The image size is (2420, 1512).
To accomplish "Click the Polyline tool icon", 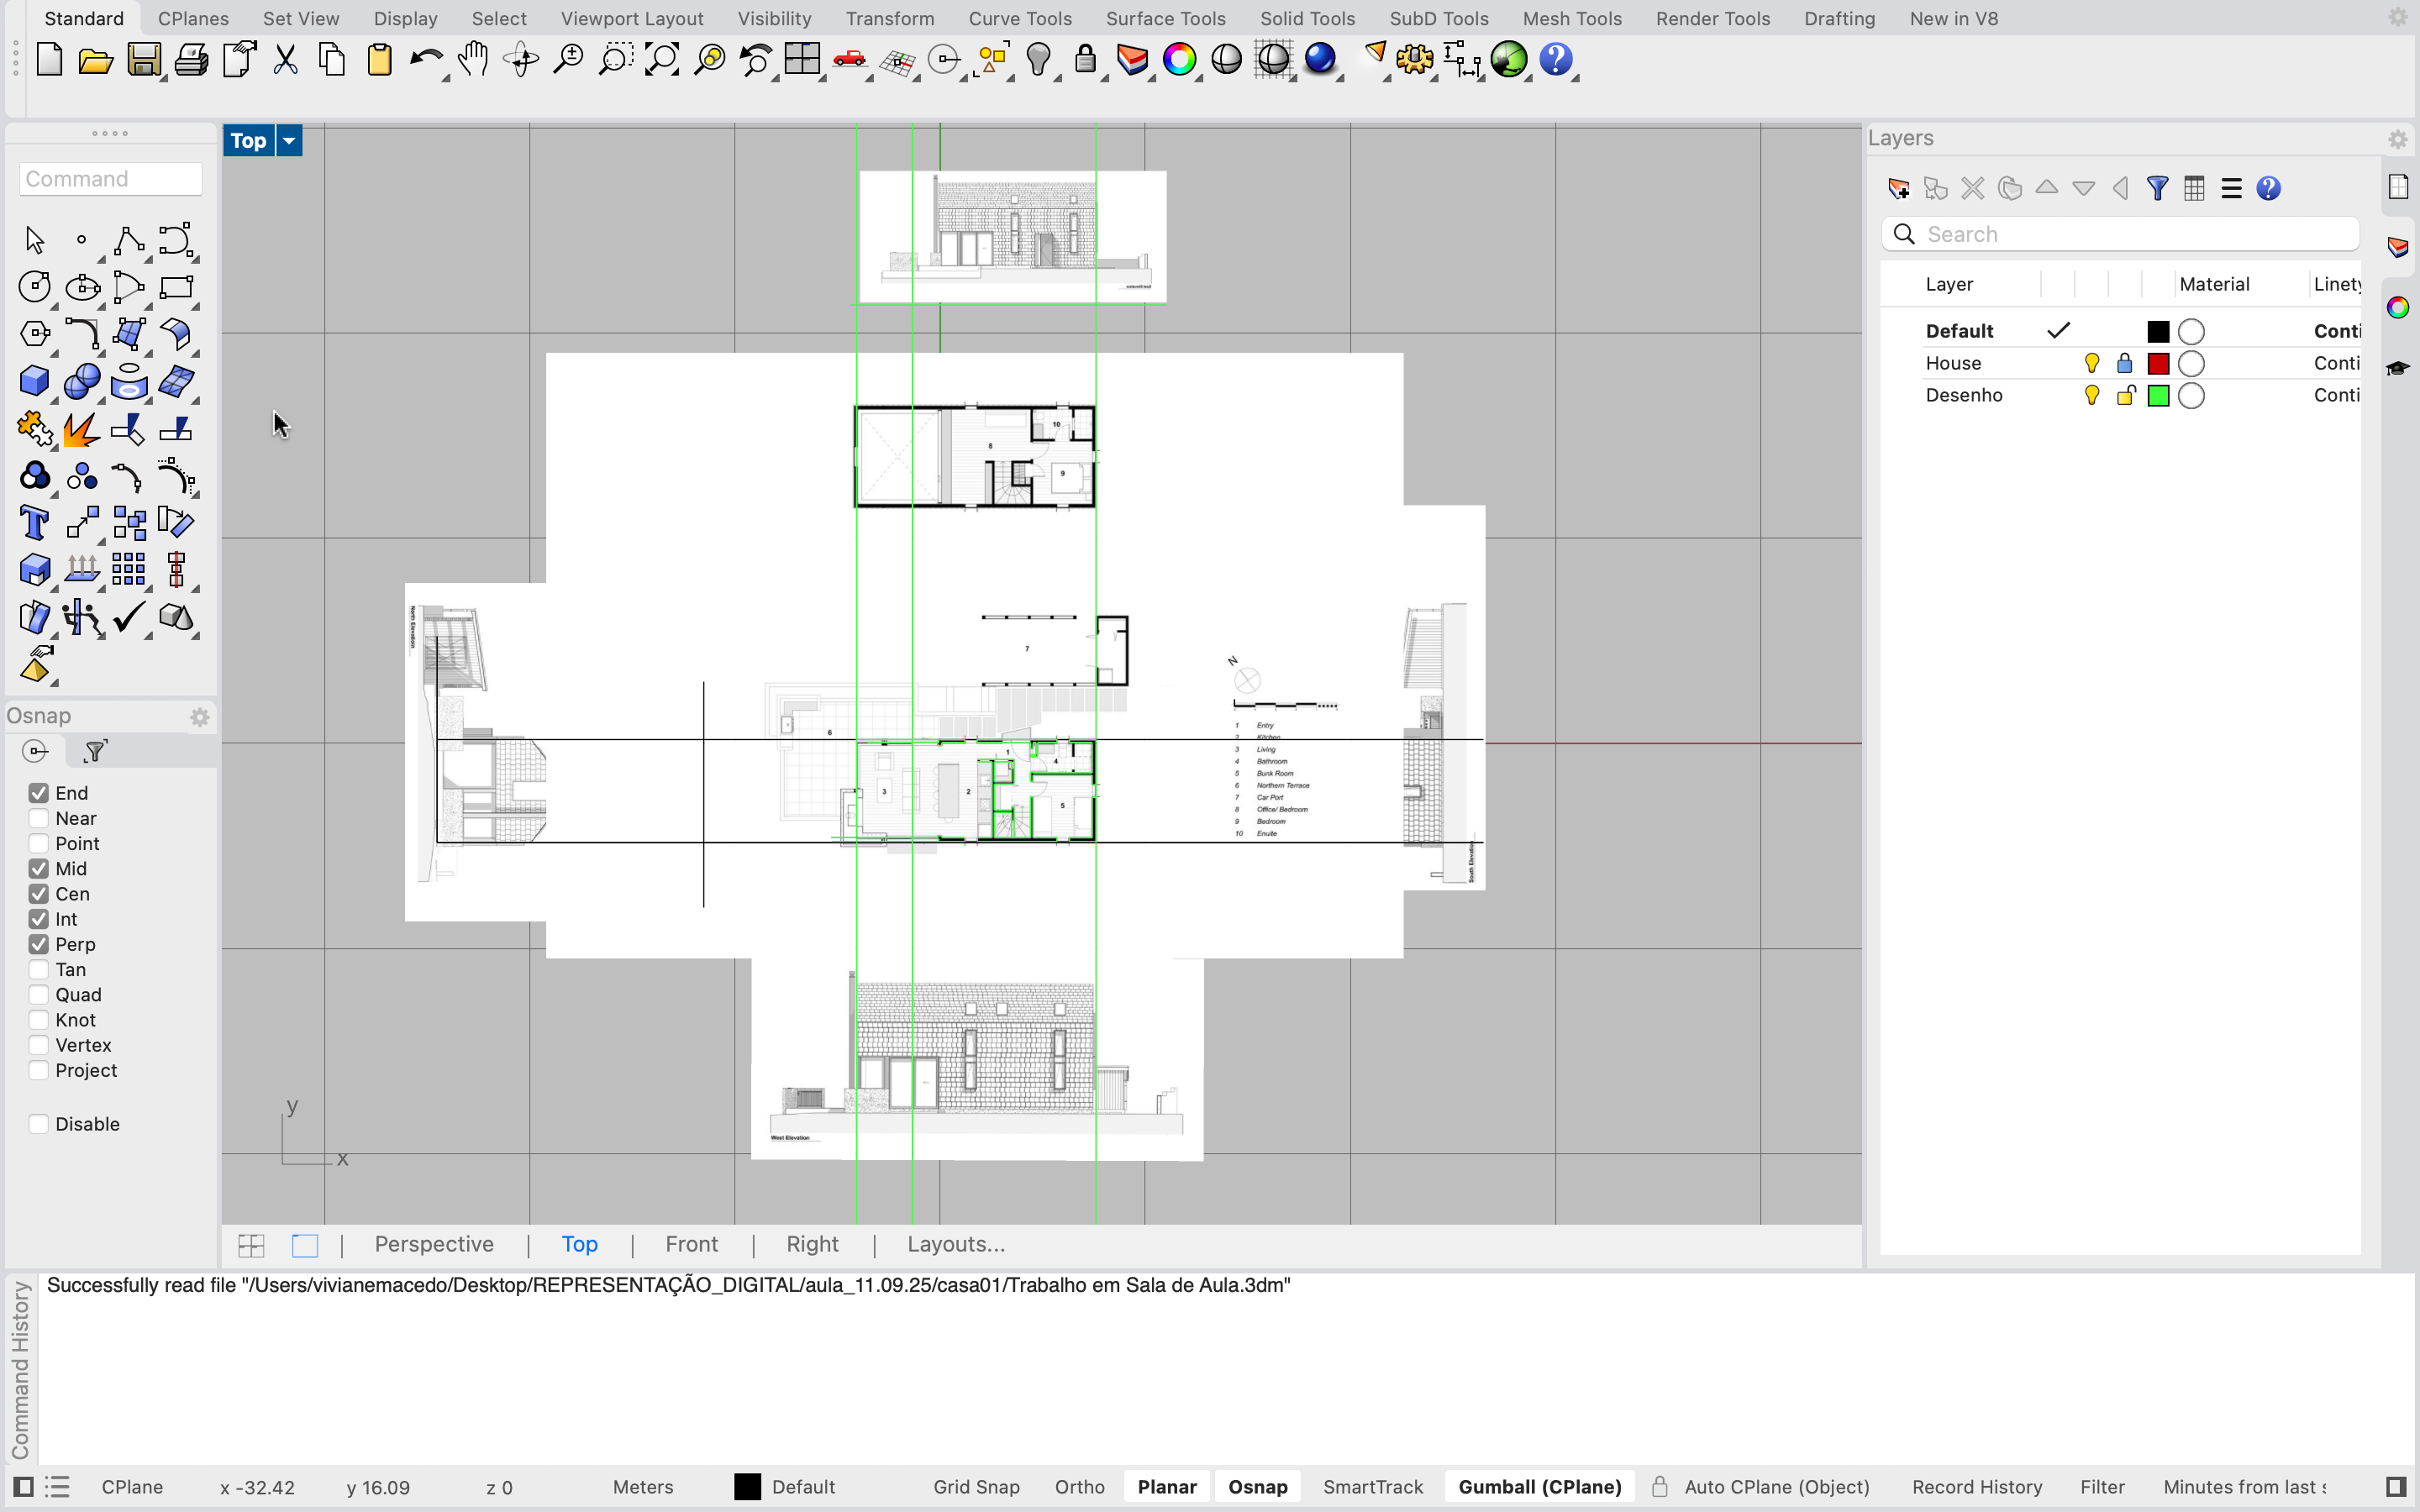I will (x=129, y=240).
